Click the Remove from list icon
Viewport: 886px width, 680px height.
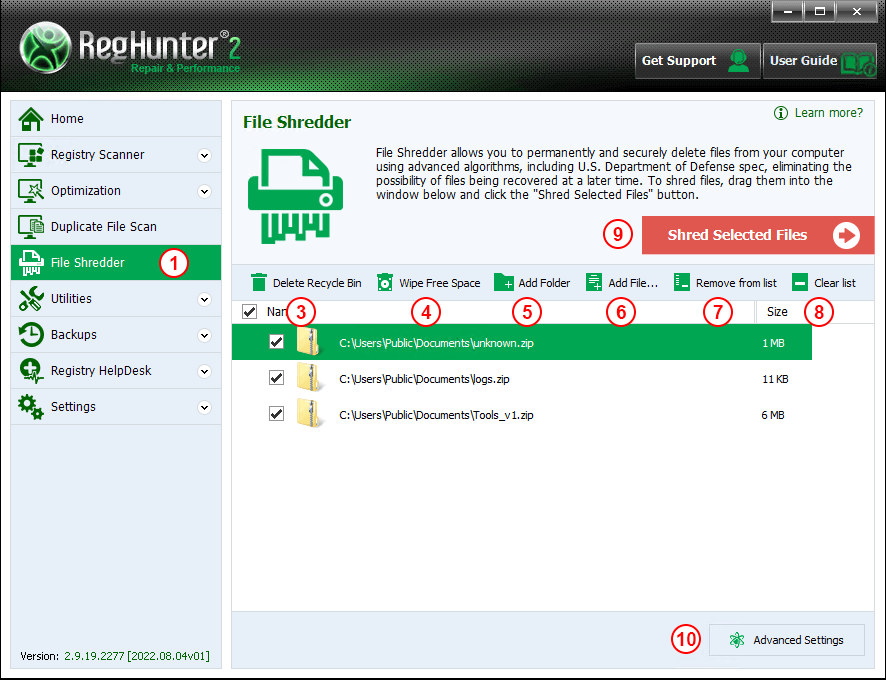[682, 283]
